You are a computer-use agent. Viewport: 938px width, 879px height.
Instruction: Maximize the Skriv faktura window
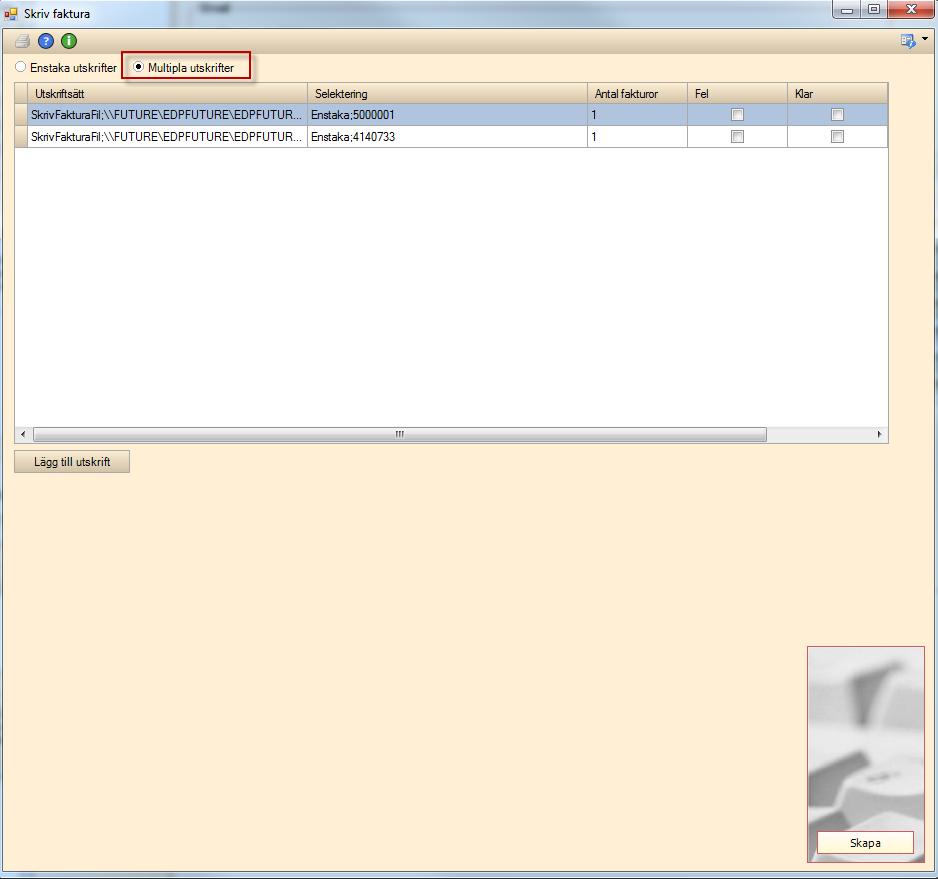click(x=874, y=10)
